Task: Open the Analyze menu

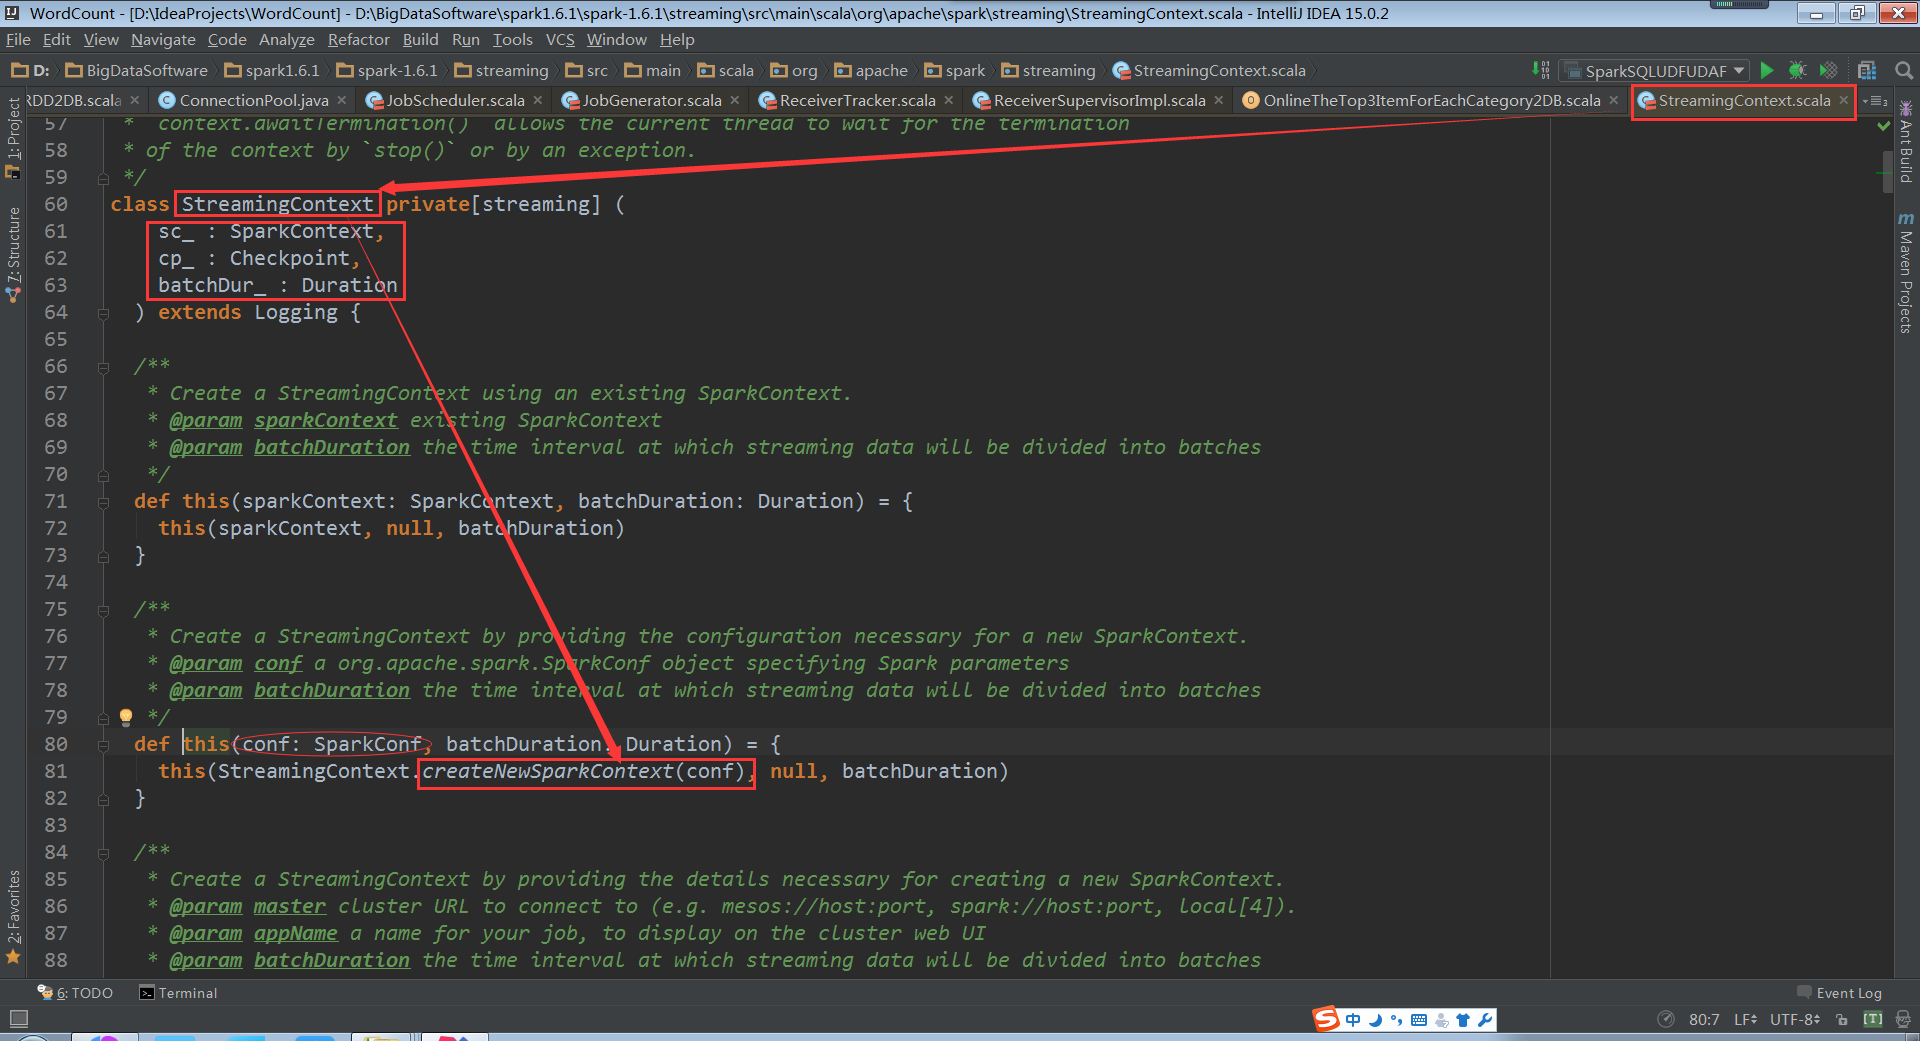Action: pos(286,40)
